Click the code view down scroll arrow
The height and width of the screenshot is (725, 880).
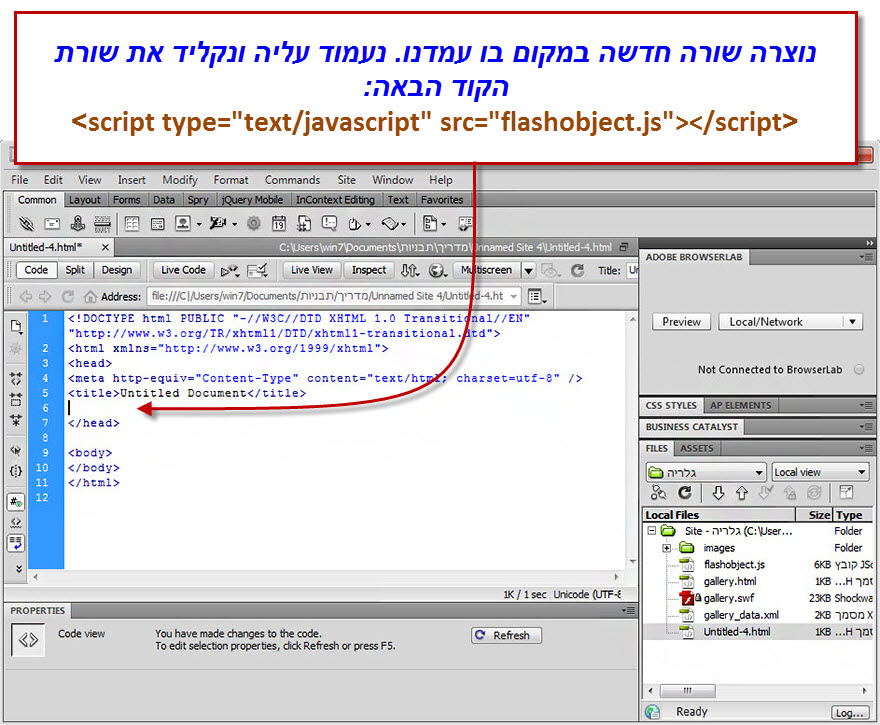(632, 562)
